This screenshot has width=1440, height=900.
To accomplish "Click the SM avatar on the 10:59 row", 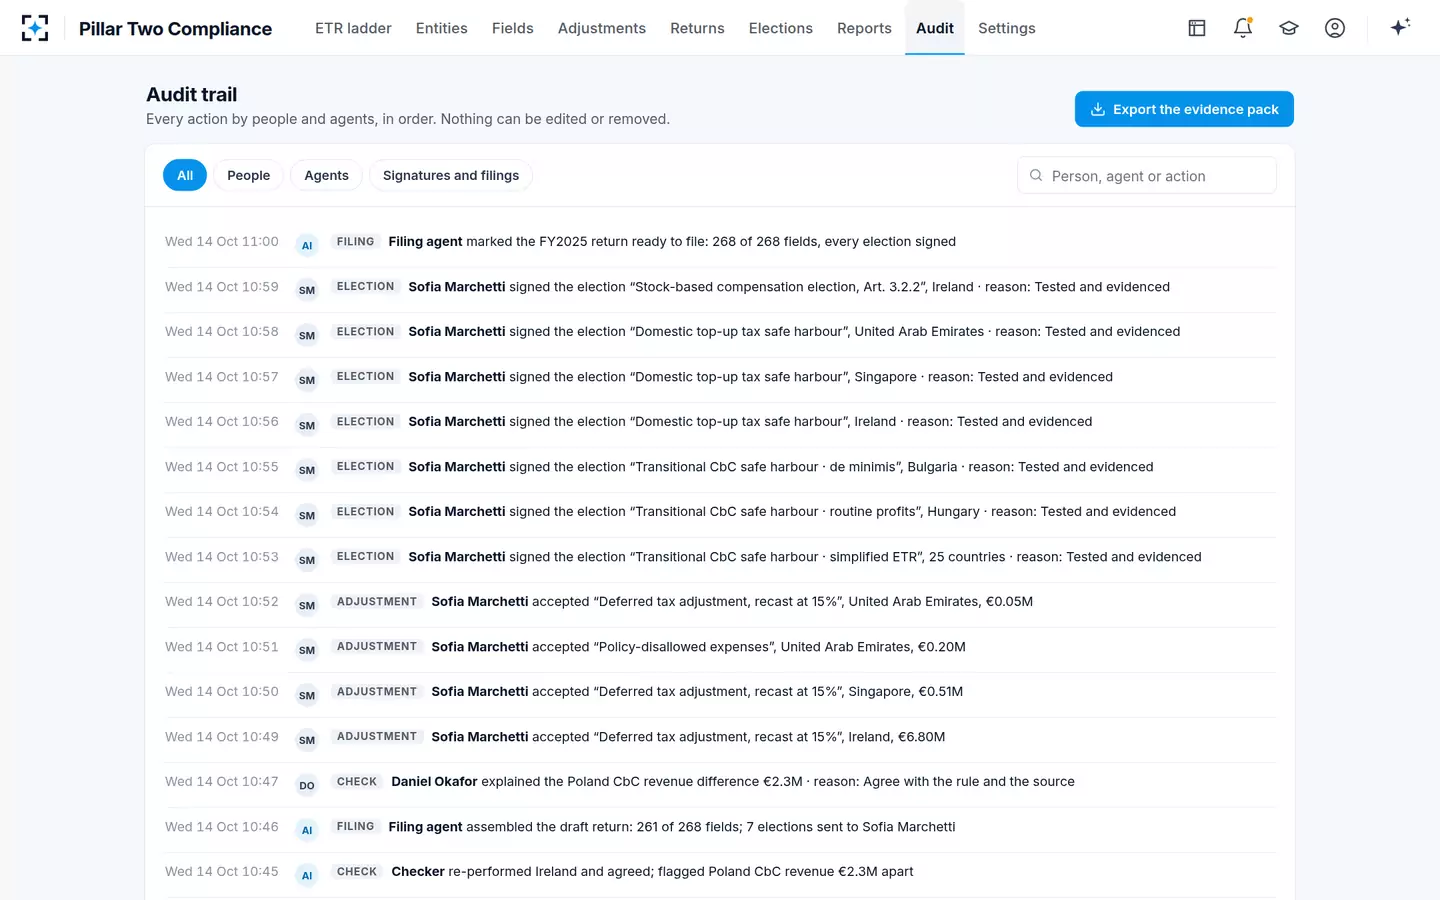I will 307,290.
